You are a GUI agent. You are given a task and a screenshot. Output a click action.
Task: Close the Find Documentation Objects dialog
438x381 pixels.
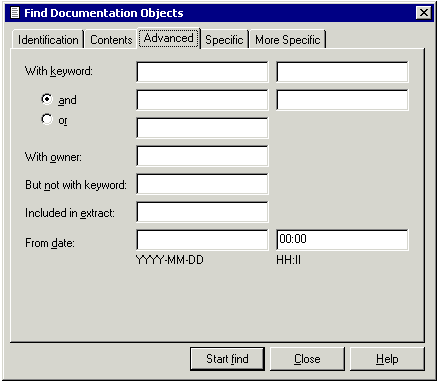click(424, 13)
